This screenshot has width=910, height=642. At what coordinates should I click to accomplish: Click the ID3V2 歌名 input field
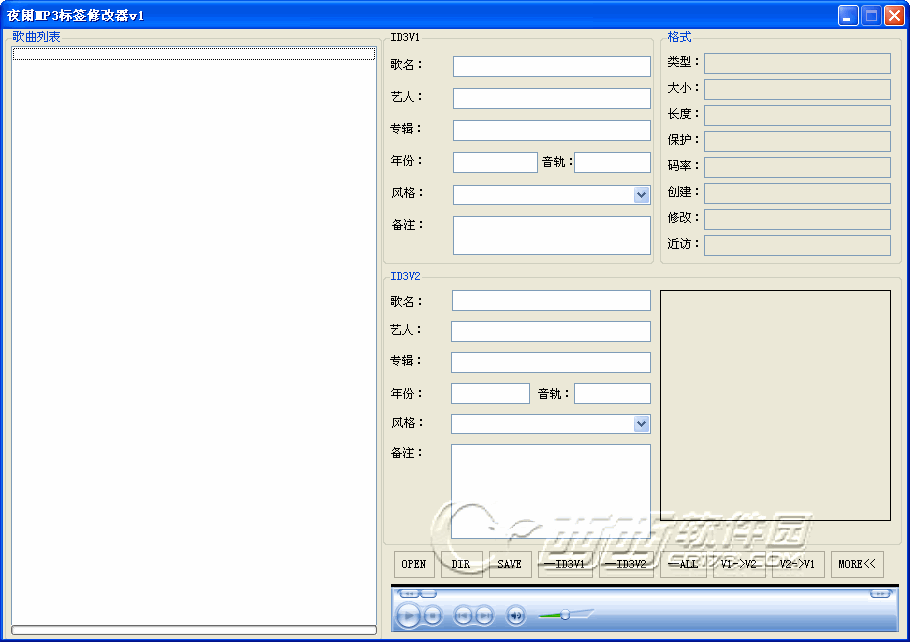pyautogui.click(x=551, y=300)
